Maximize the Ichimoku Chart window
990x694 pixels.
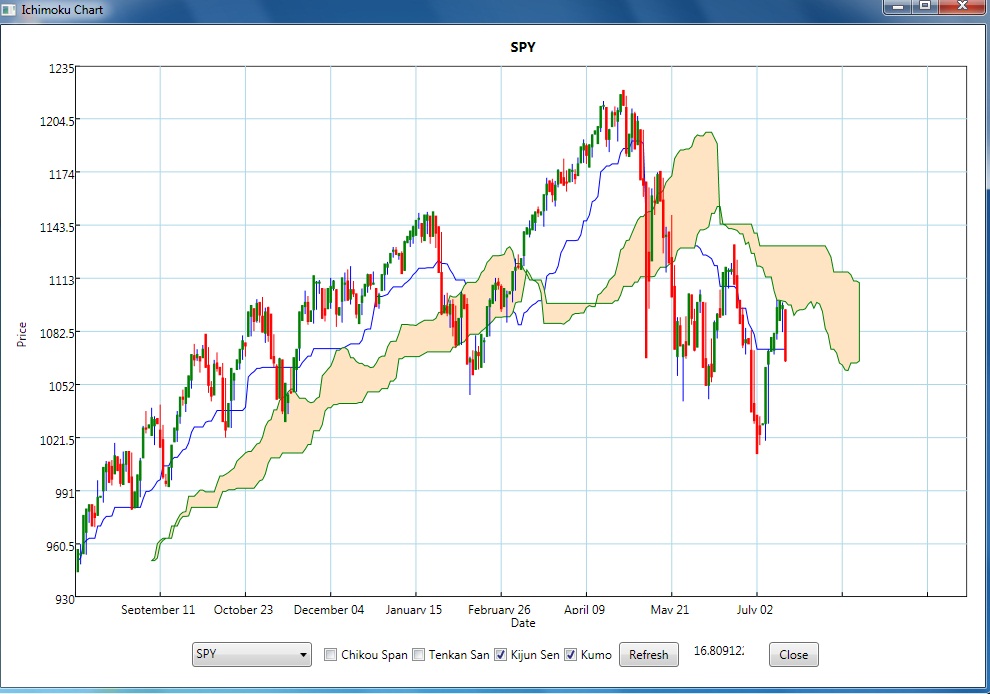pos(926,6)
